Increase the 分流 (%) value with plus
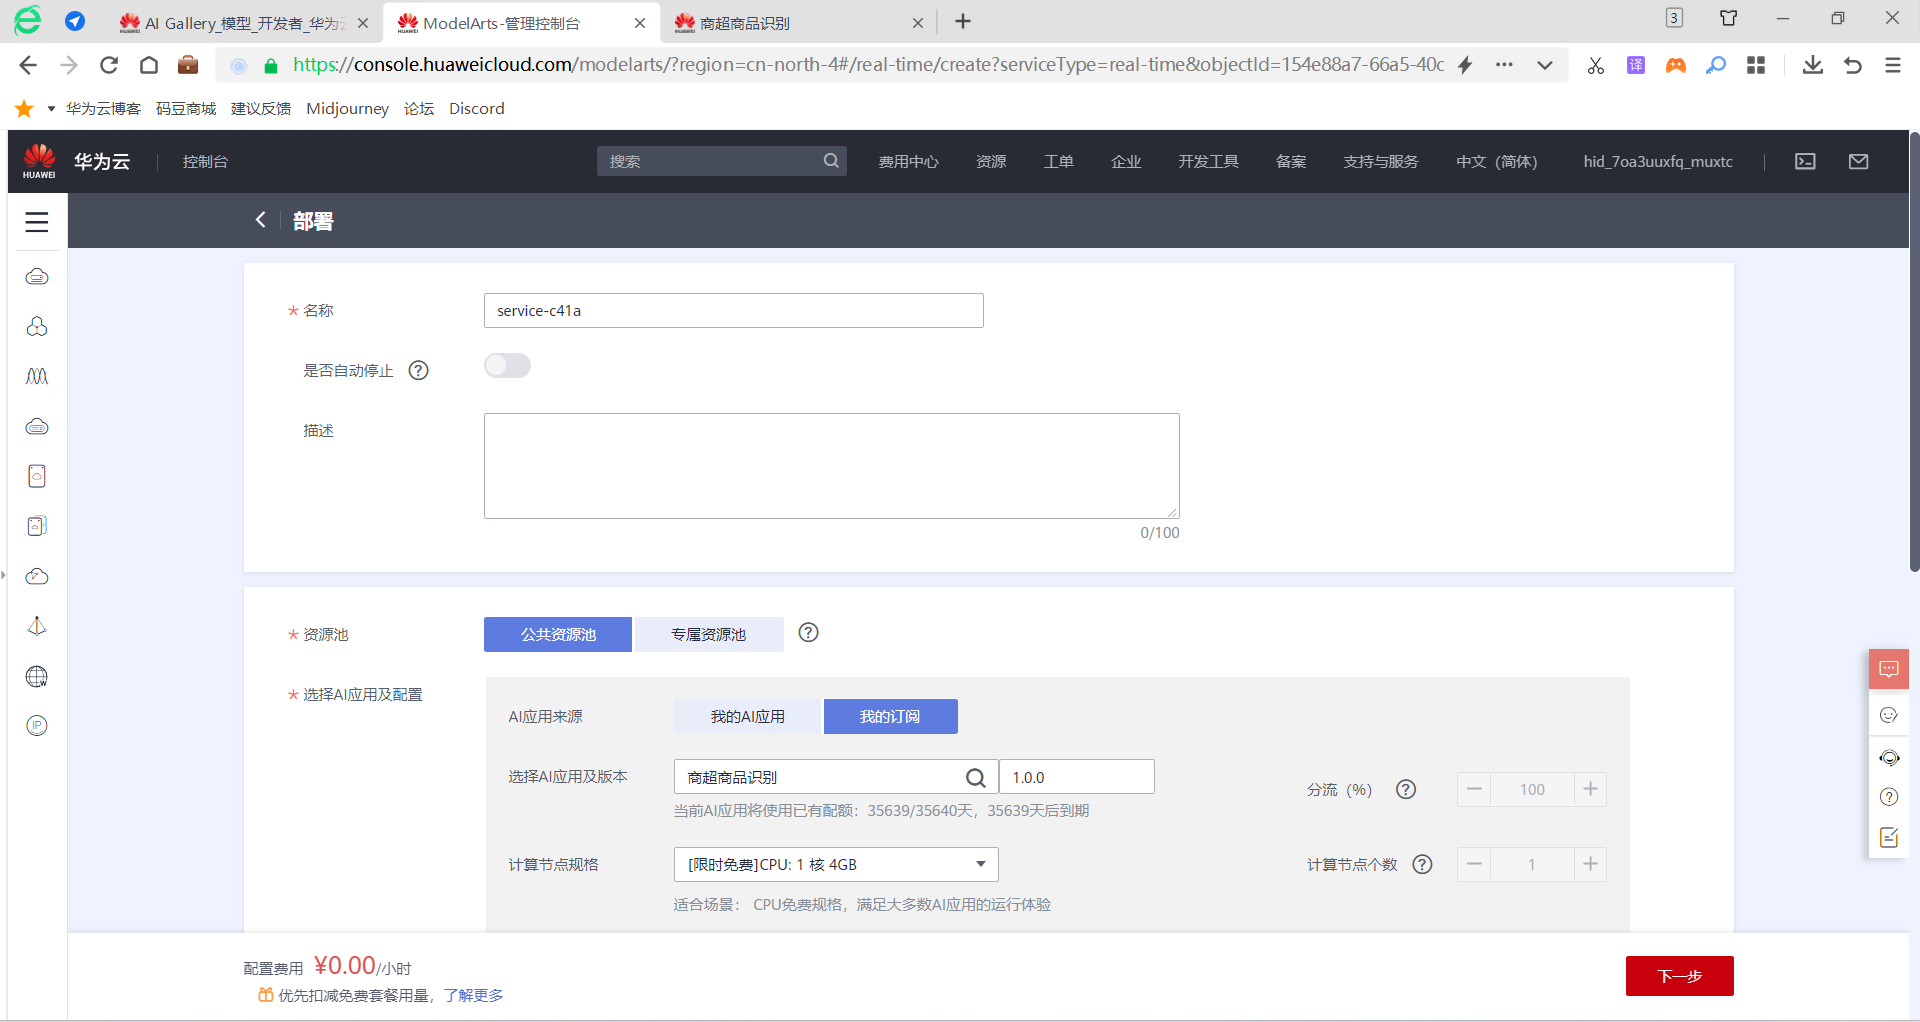 click(x=1590, y=789)
